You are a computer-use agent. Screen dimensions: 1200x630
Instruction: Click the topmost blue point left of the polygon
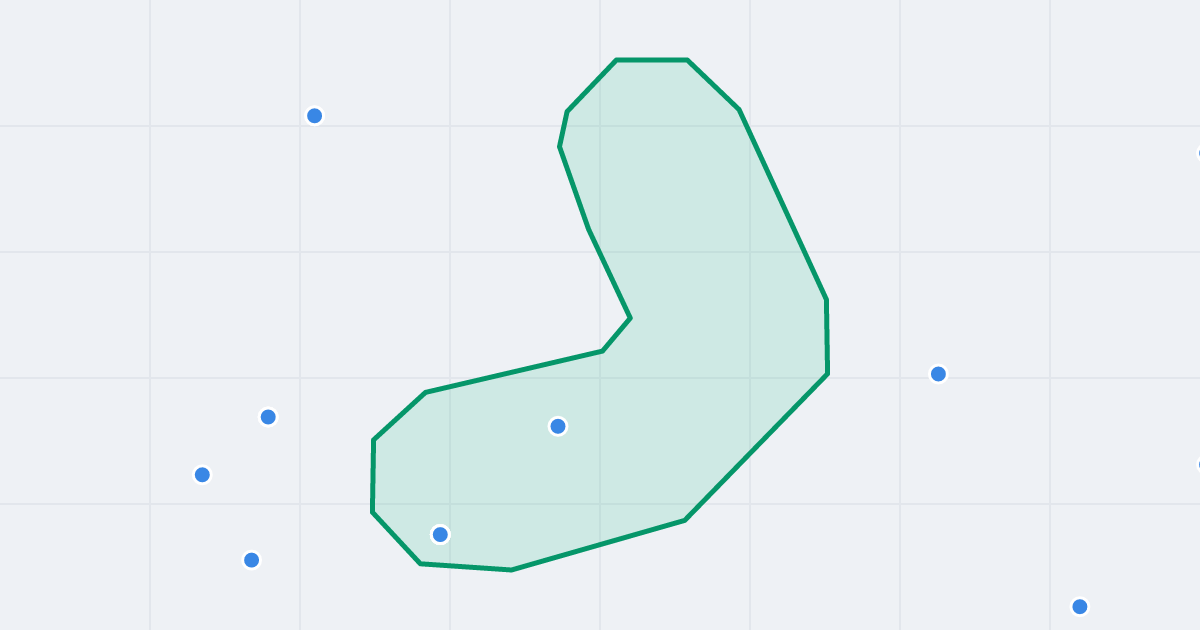pyautogui.click(x=314, y=116)
